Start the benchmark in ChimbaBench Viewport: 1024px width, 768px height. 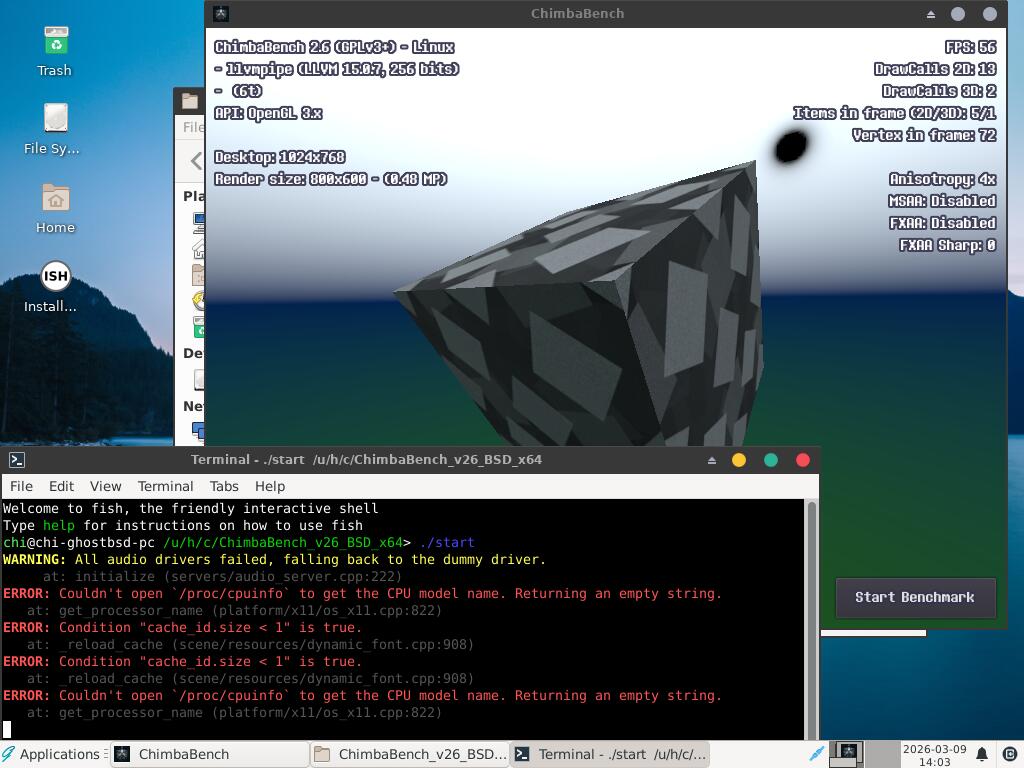pos(916,598)
